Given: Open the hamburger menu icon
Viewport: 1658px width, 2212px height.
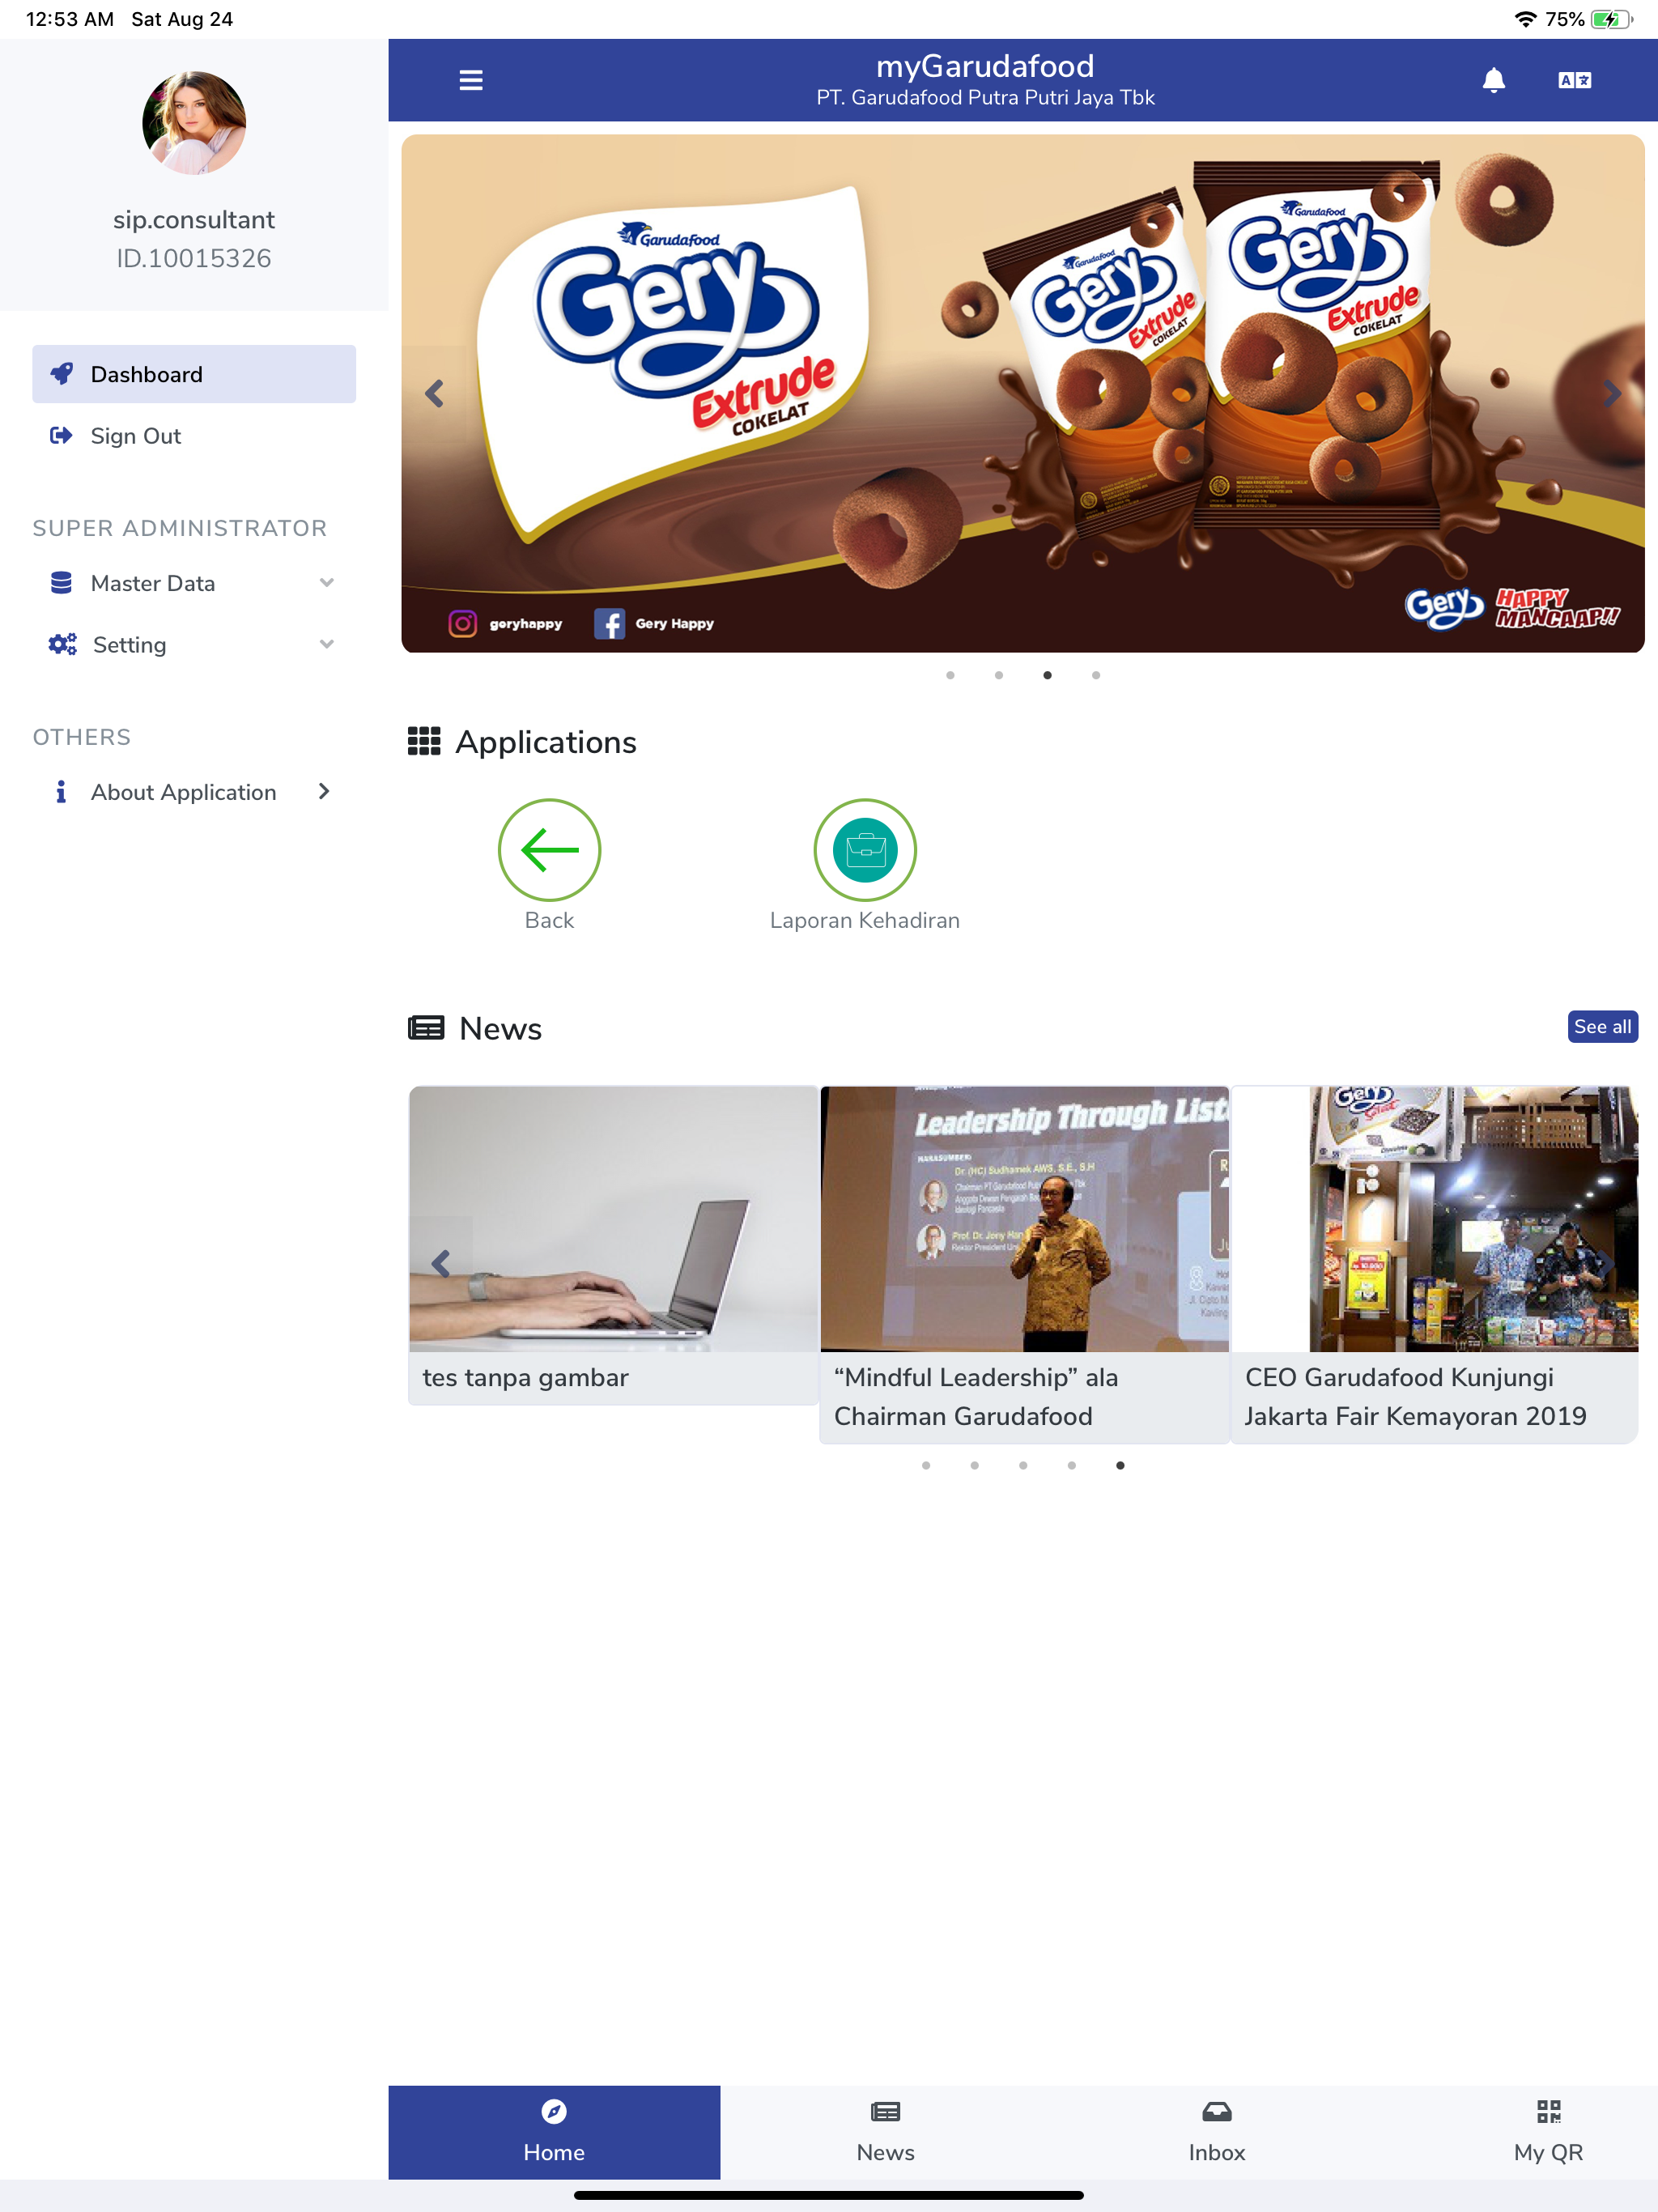Looking at the screenshot, I should 471,80.
